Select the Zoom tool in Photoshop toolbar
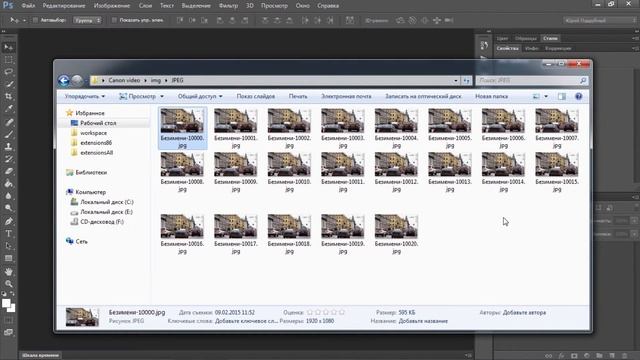 point(9,284)
